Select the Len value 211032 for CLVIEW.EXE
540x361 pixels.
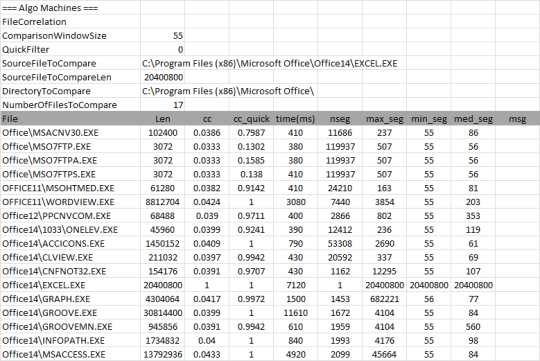coord(163,257)
